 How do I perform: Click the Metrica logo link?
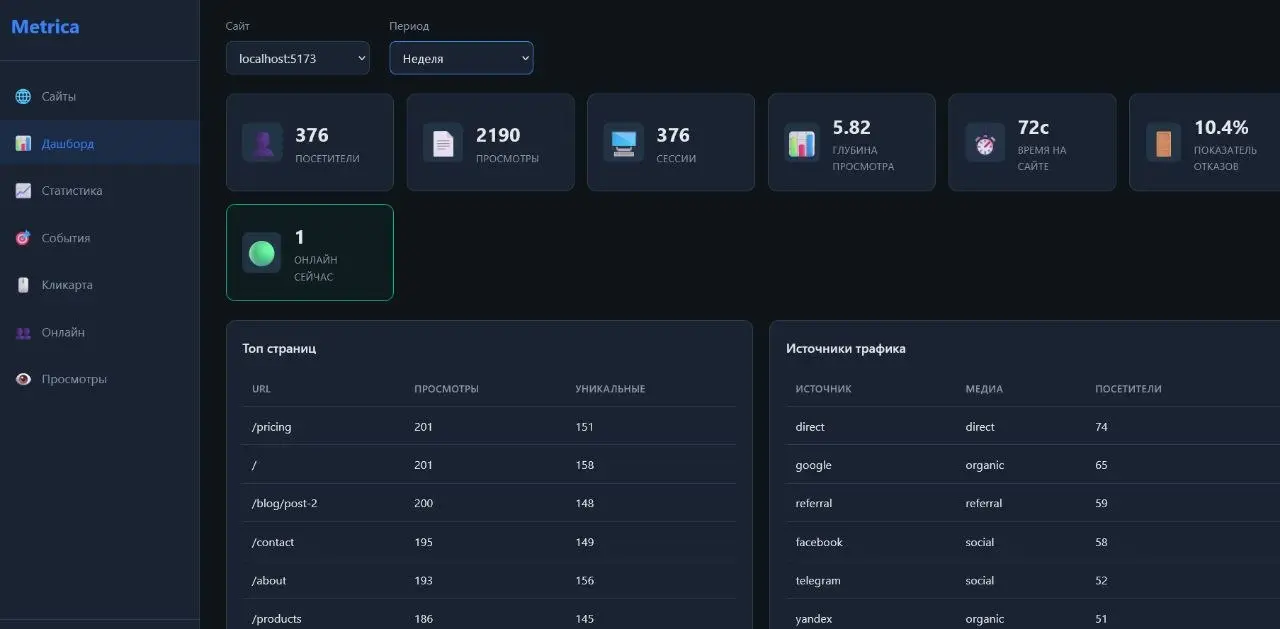[x=45, y=27]
